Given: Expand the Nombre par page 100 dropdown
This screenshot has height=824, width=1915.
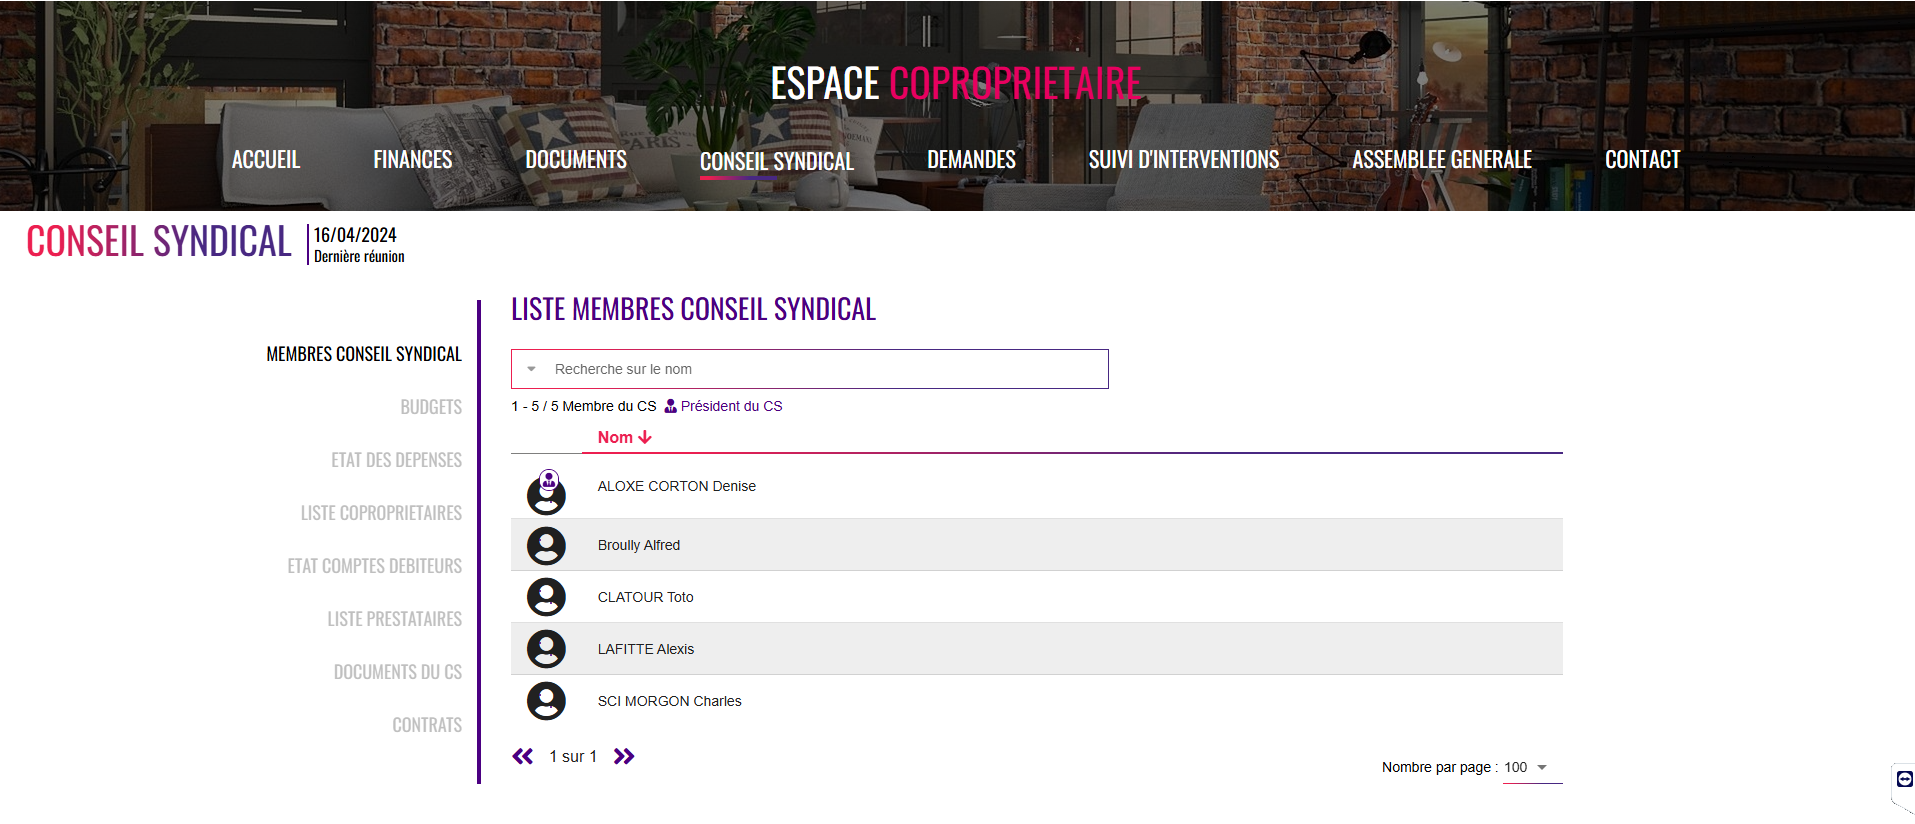Looking at the screenshot, I should [1542, 767].
